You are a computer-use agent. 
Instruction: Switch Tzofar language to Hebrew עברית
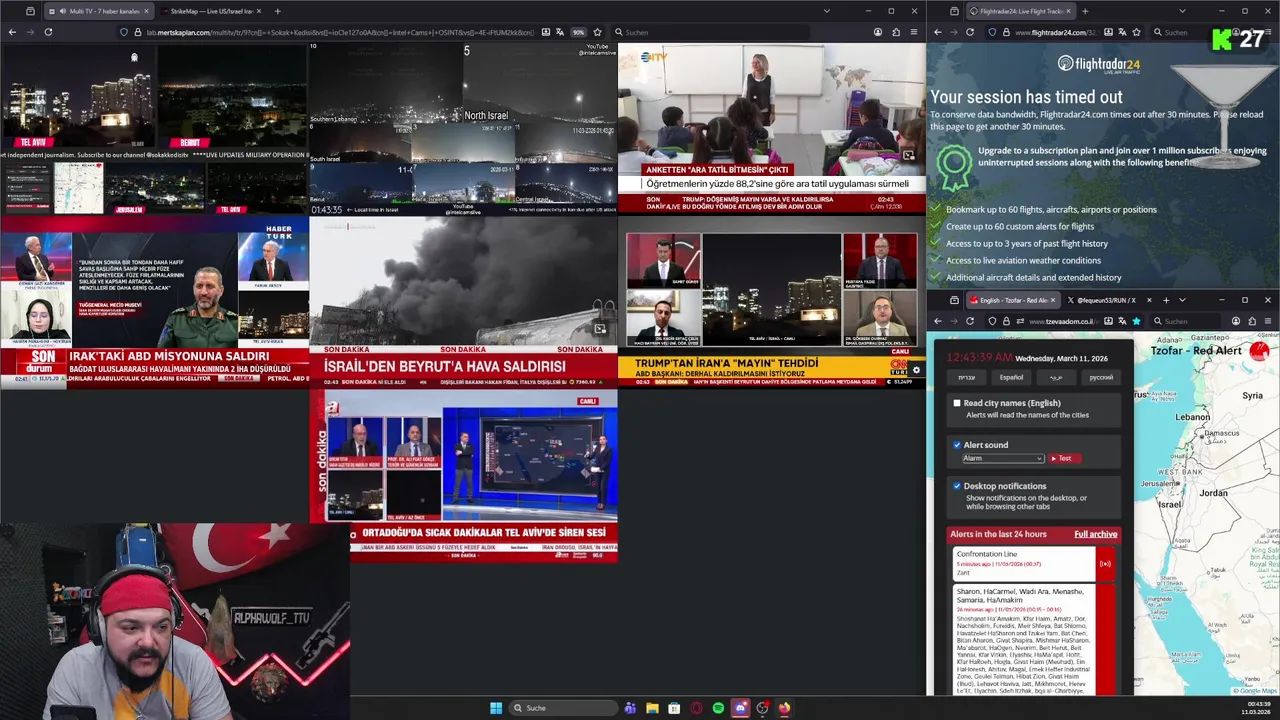point(966,377)
